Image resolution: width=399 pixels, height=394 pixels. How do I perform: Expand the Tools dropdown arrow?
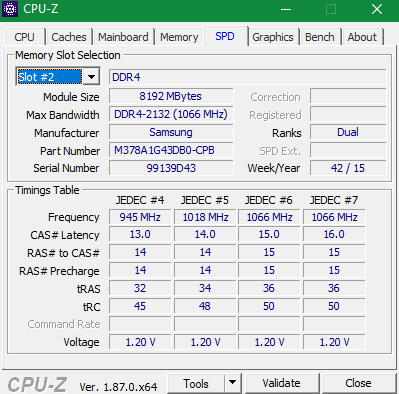(233, 383)
